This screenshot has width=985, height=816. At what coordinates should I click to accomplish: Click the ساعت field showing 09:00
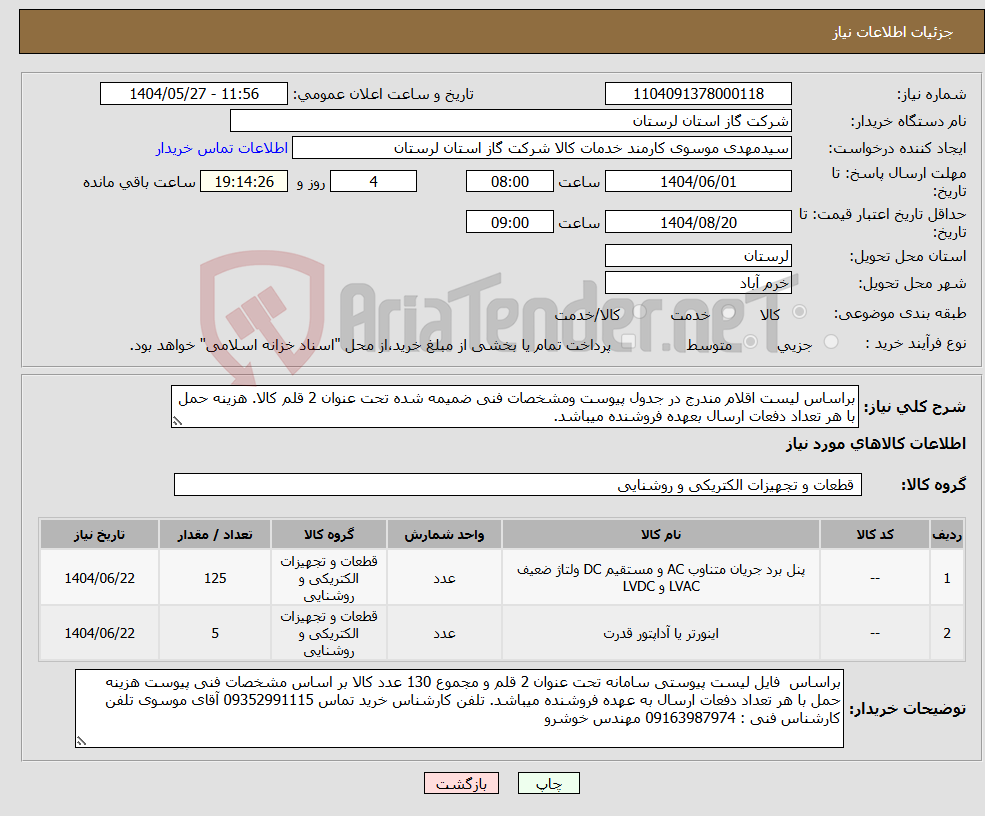coord(510,221)
